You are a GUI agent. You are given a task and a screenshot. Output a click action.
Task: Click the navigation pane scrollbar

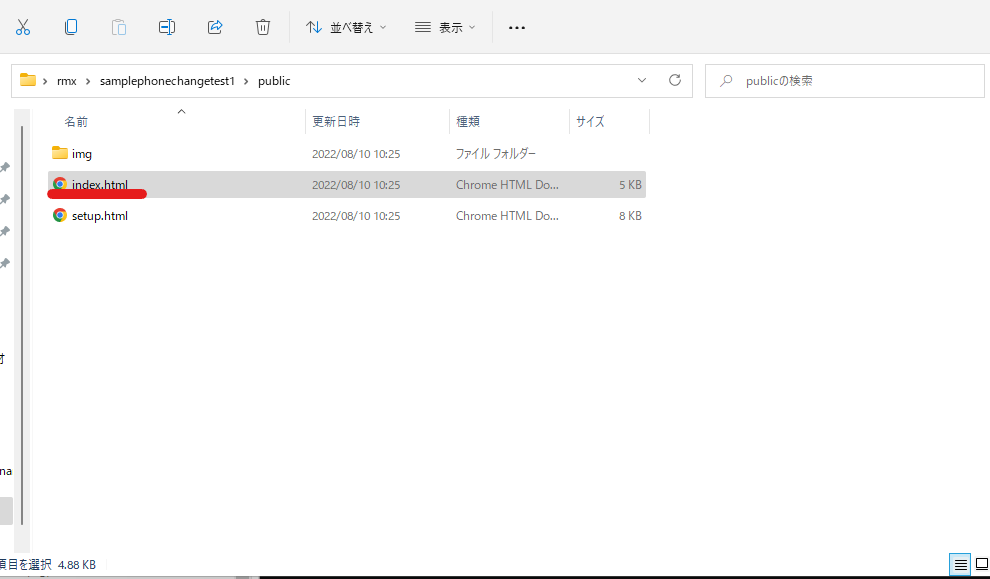22,325
